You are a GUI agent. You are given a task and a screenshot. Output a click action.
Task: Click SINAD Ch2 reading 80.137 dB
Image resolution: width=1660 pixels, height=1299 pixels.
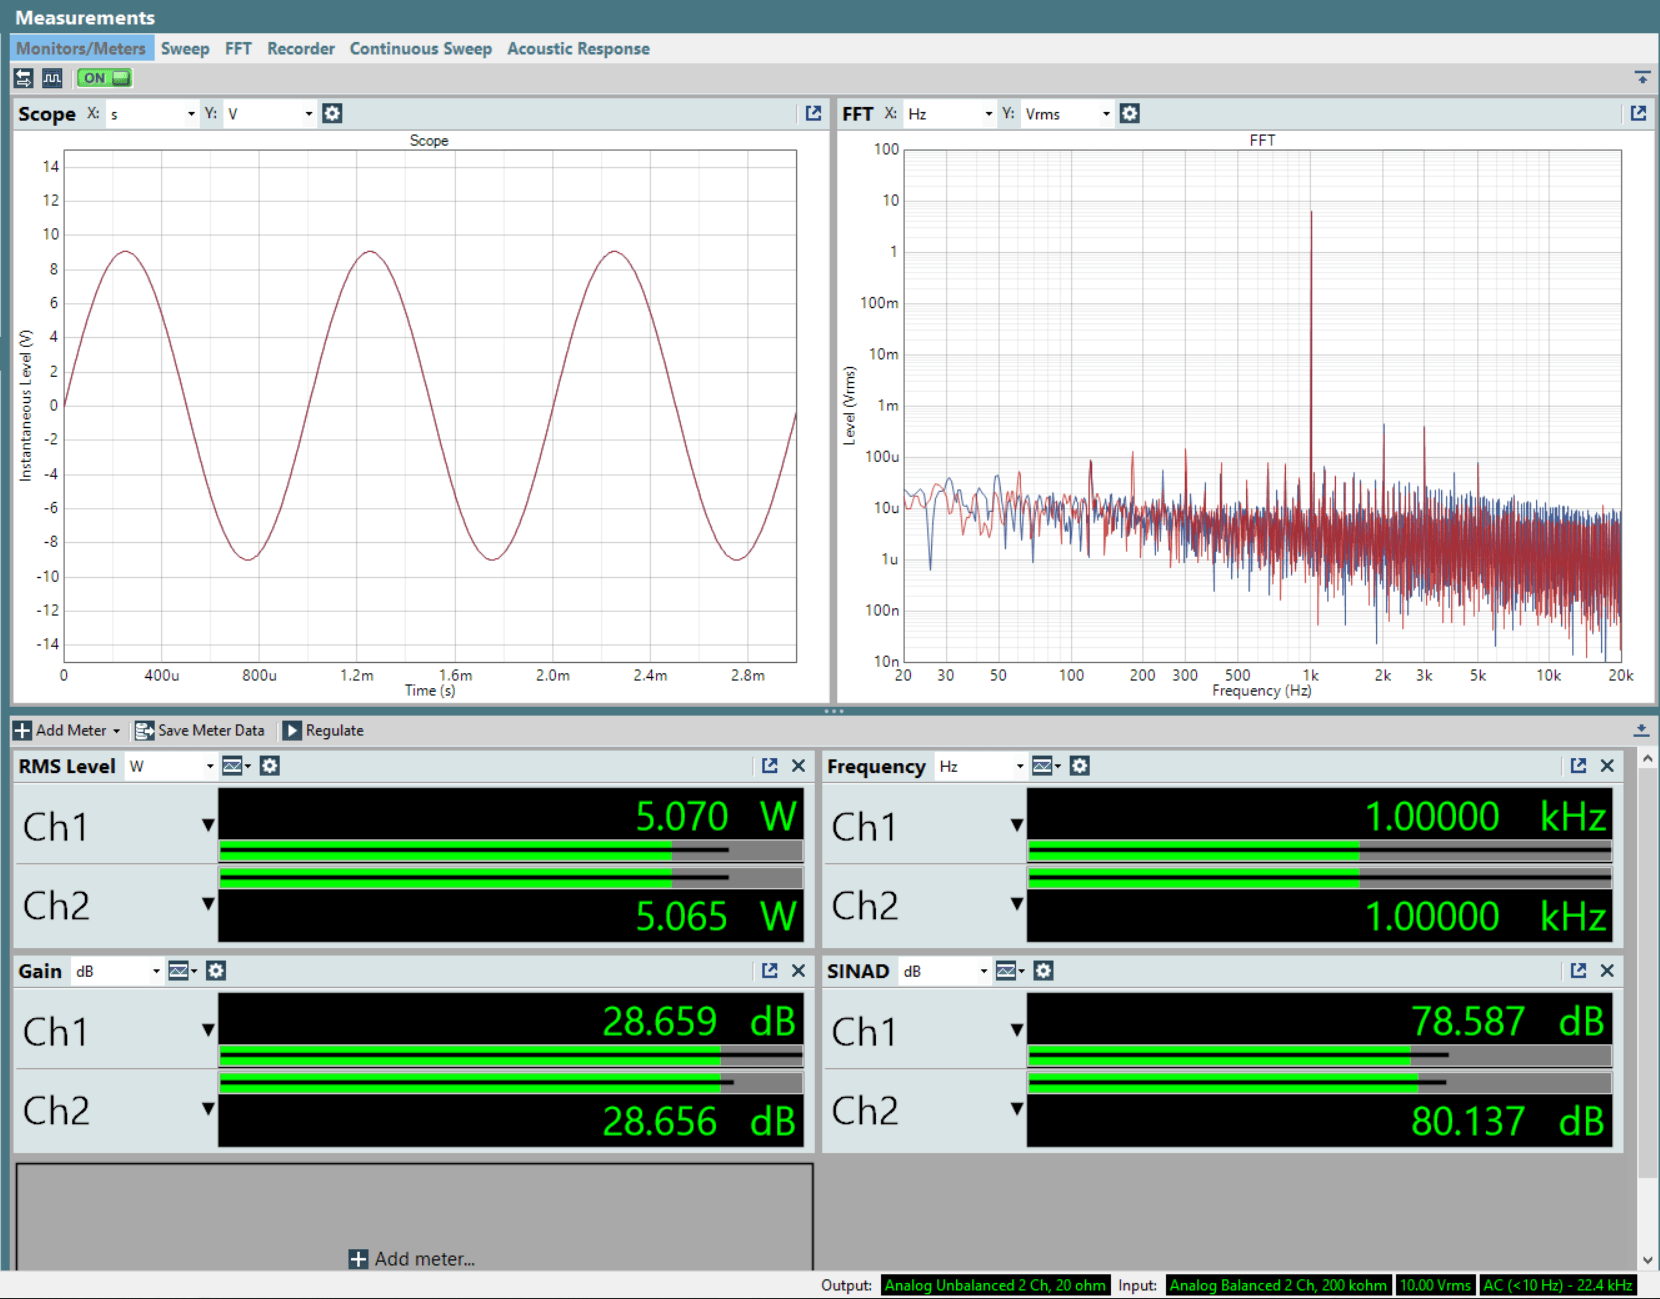tap(1508, 1122)
